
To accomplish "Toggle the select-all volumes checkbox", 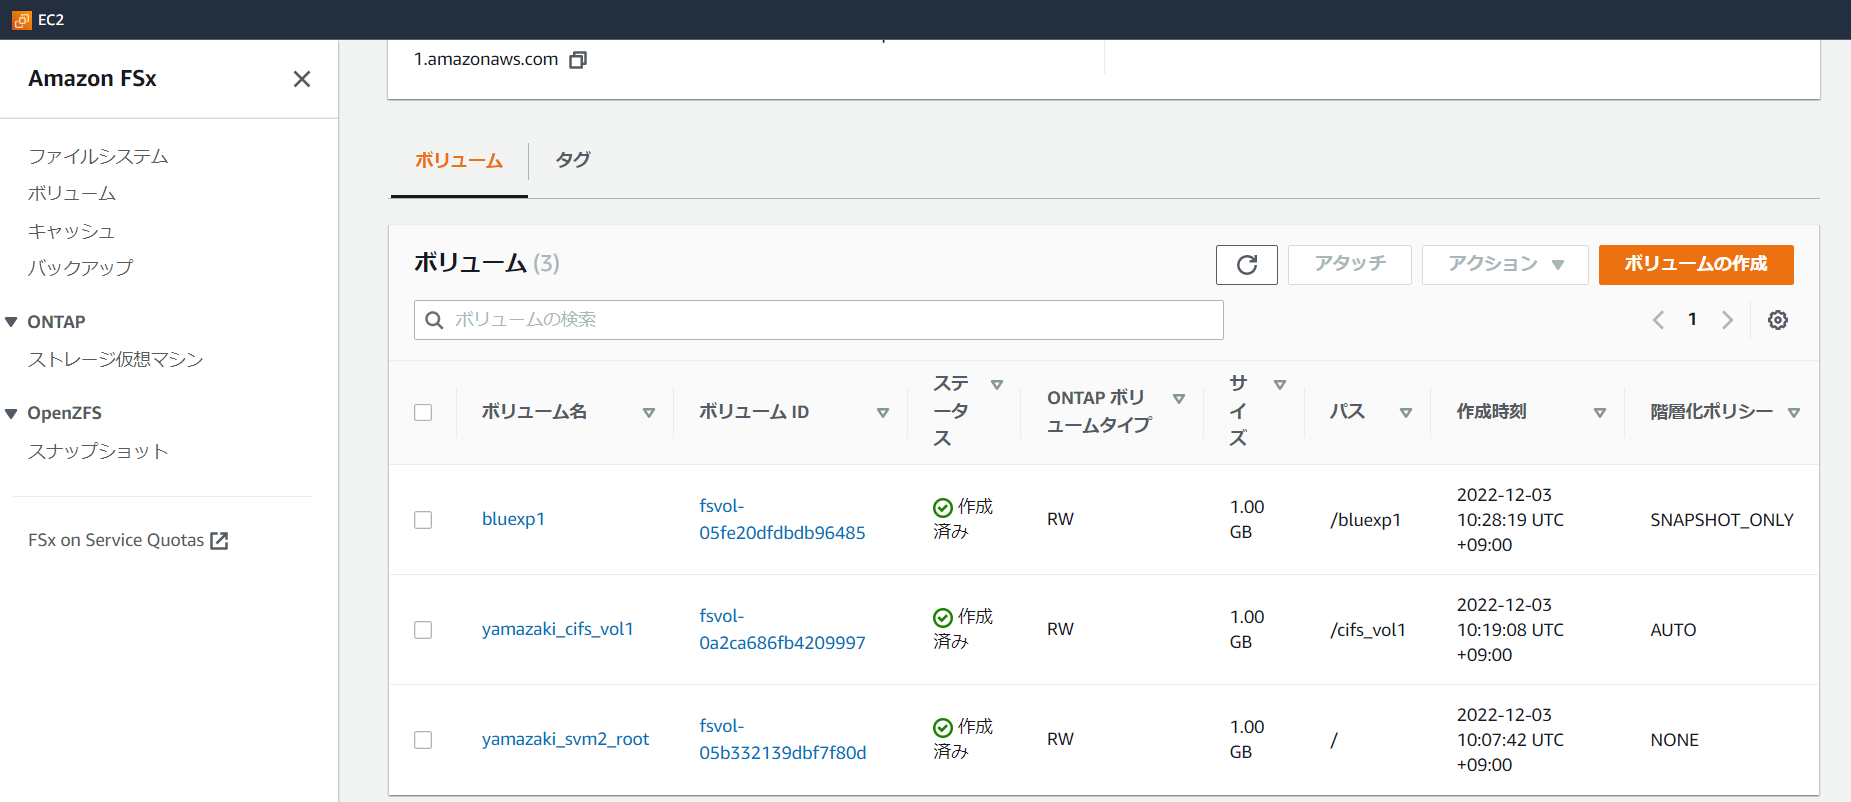I will tap(423, 412).
